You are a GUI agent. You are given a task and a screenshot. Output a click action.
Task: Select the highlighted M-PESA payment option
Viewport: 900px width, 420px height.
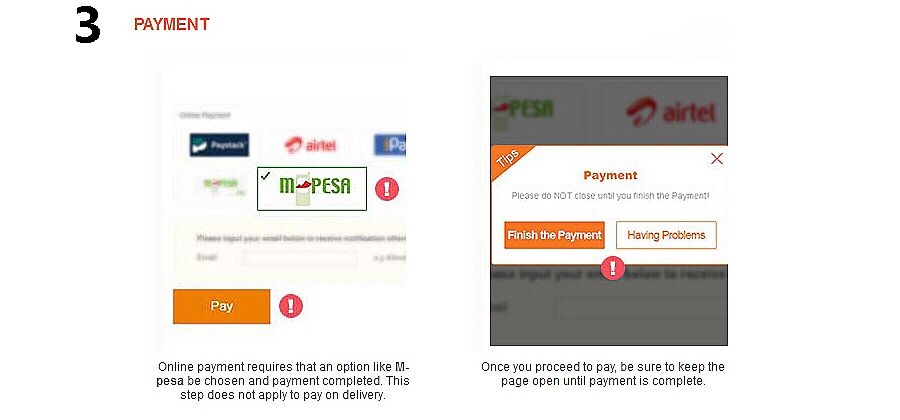pyautogui.click(x=312, y=189)
